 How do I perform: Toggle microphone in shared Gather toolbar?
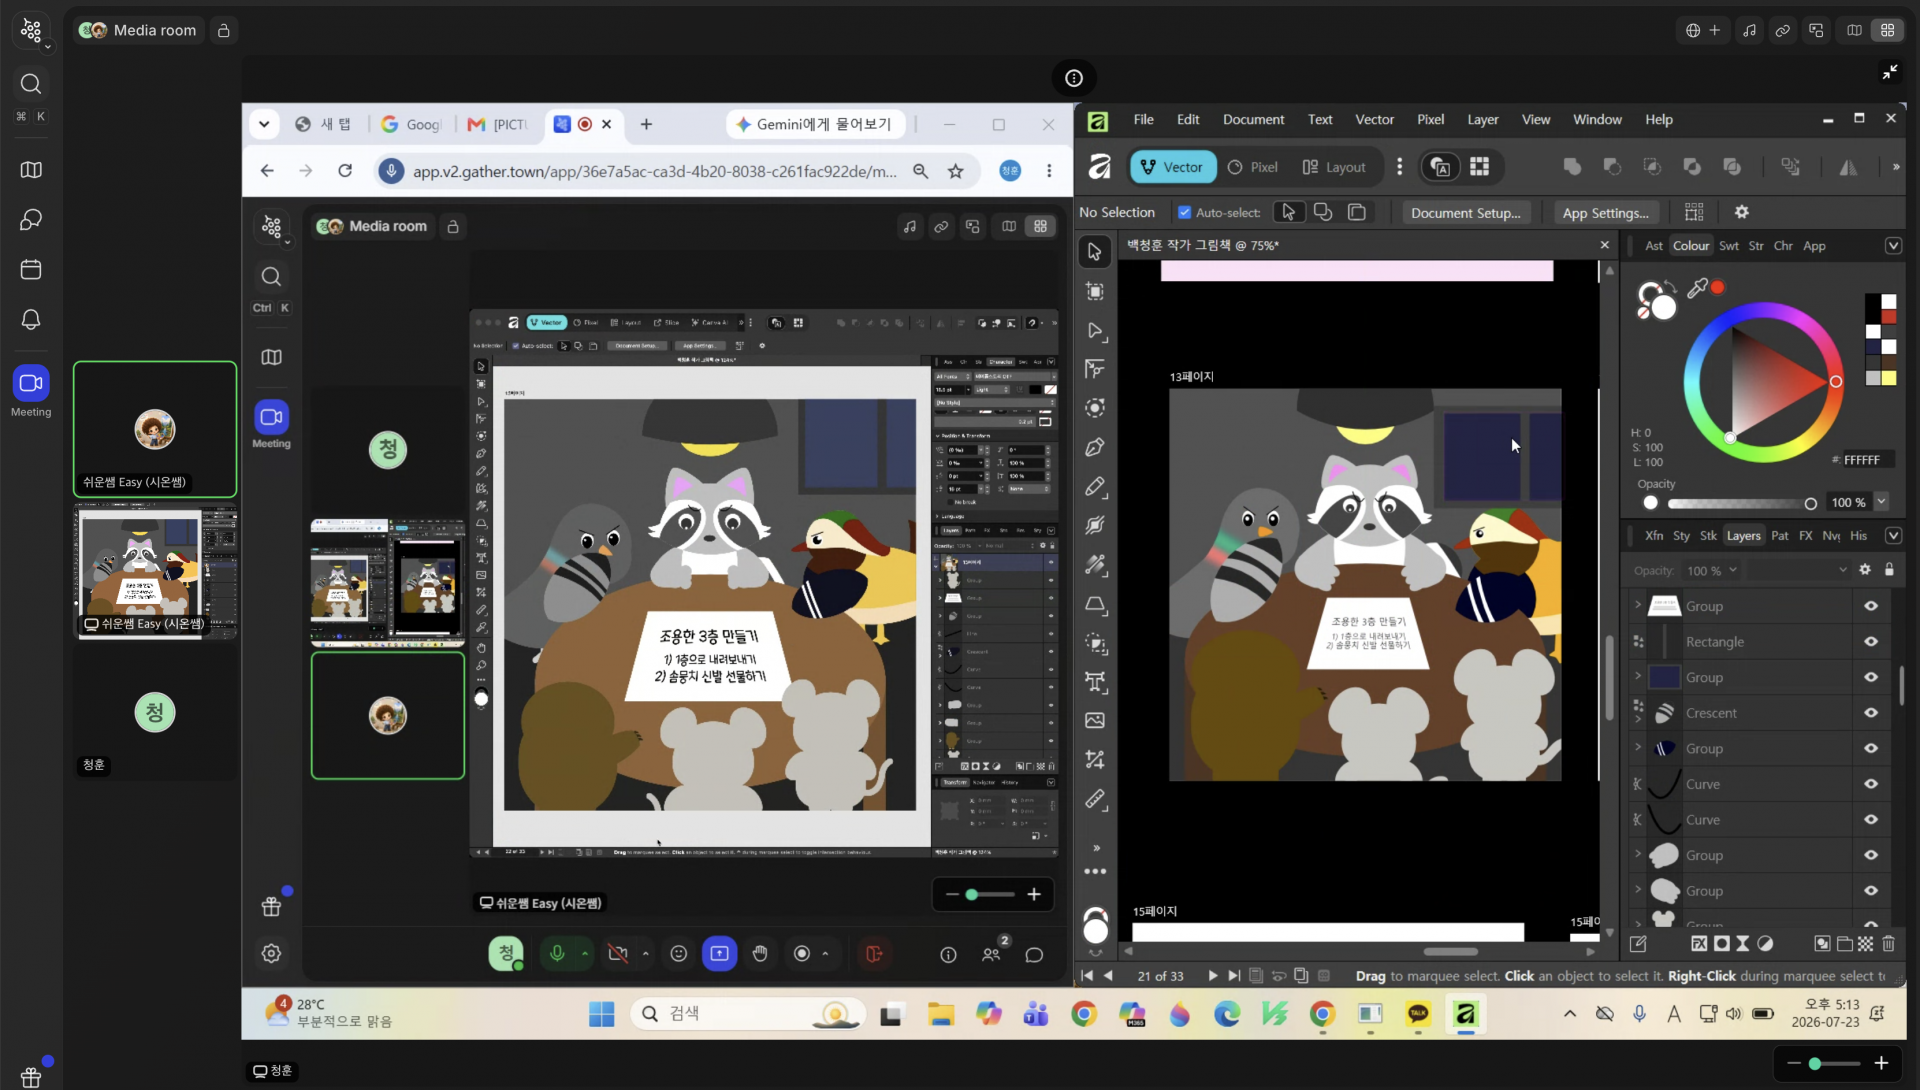click(x=557, y=954)
